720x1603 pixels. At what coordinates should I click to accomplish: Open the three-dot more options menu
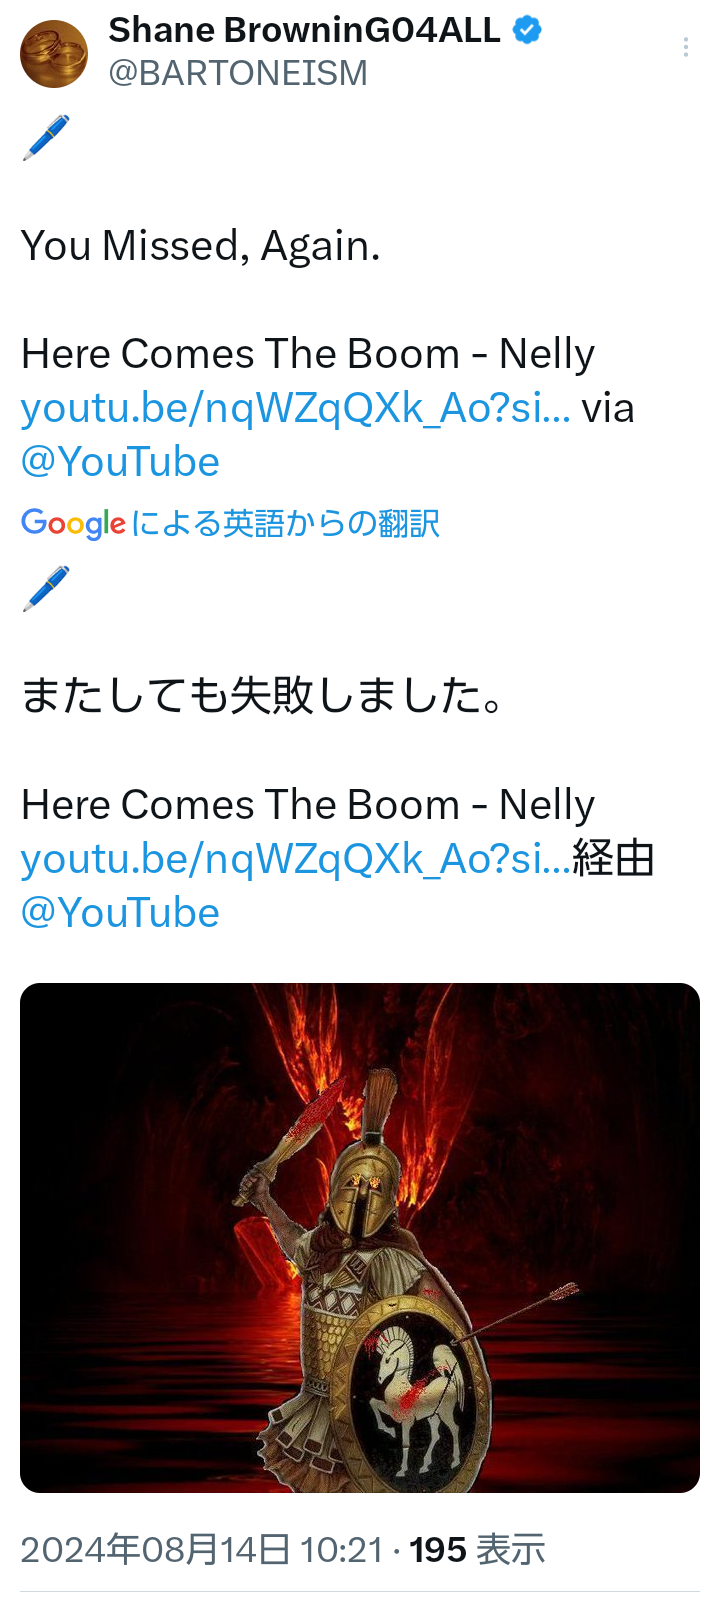tap(686, 47)
